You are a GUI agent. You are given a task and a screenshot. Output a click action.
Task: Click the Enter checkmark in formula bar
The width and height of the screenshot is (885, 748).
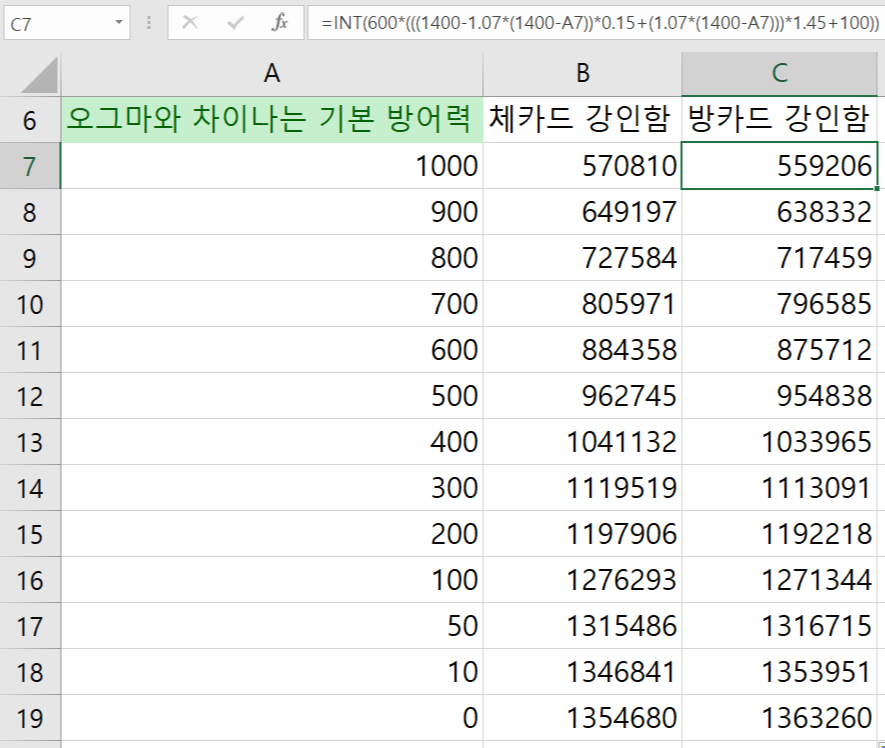coord(236,22)
